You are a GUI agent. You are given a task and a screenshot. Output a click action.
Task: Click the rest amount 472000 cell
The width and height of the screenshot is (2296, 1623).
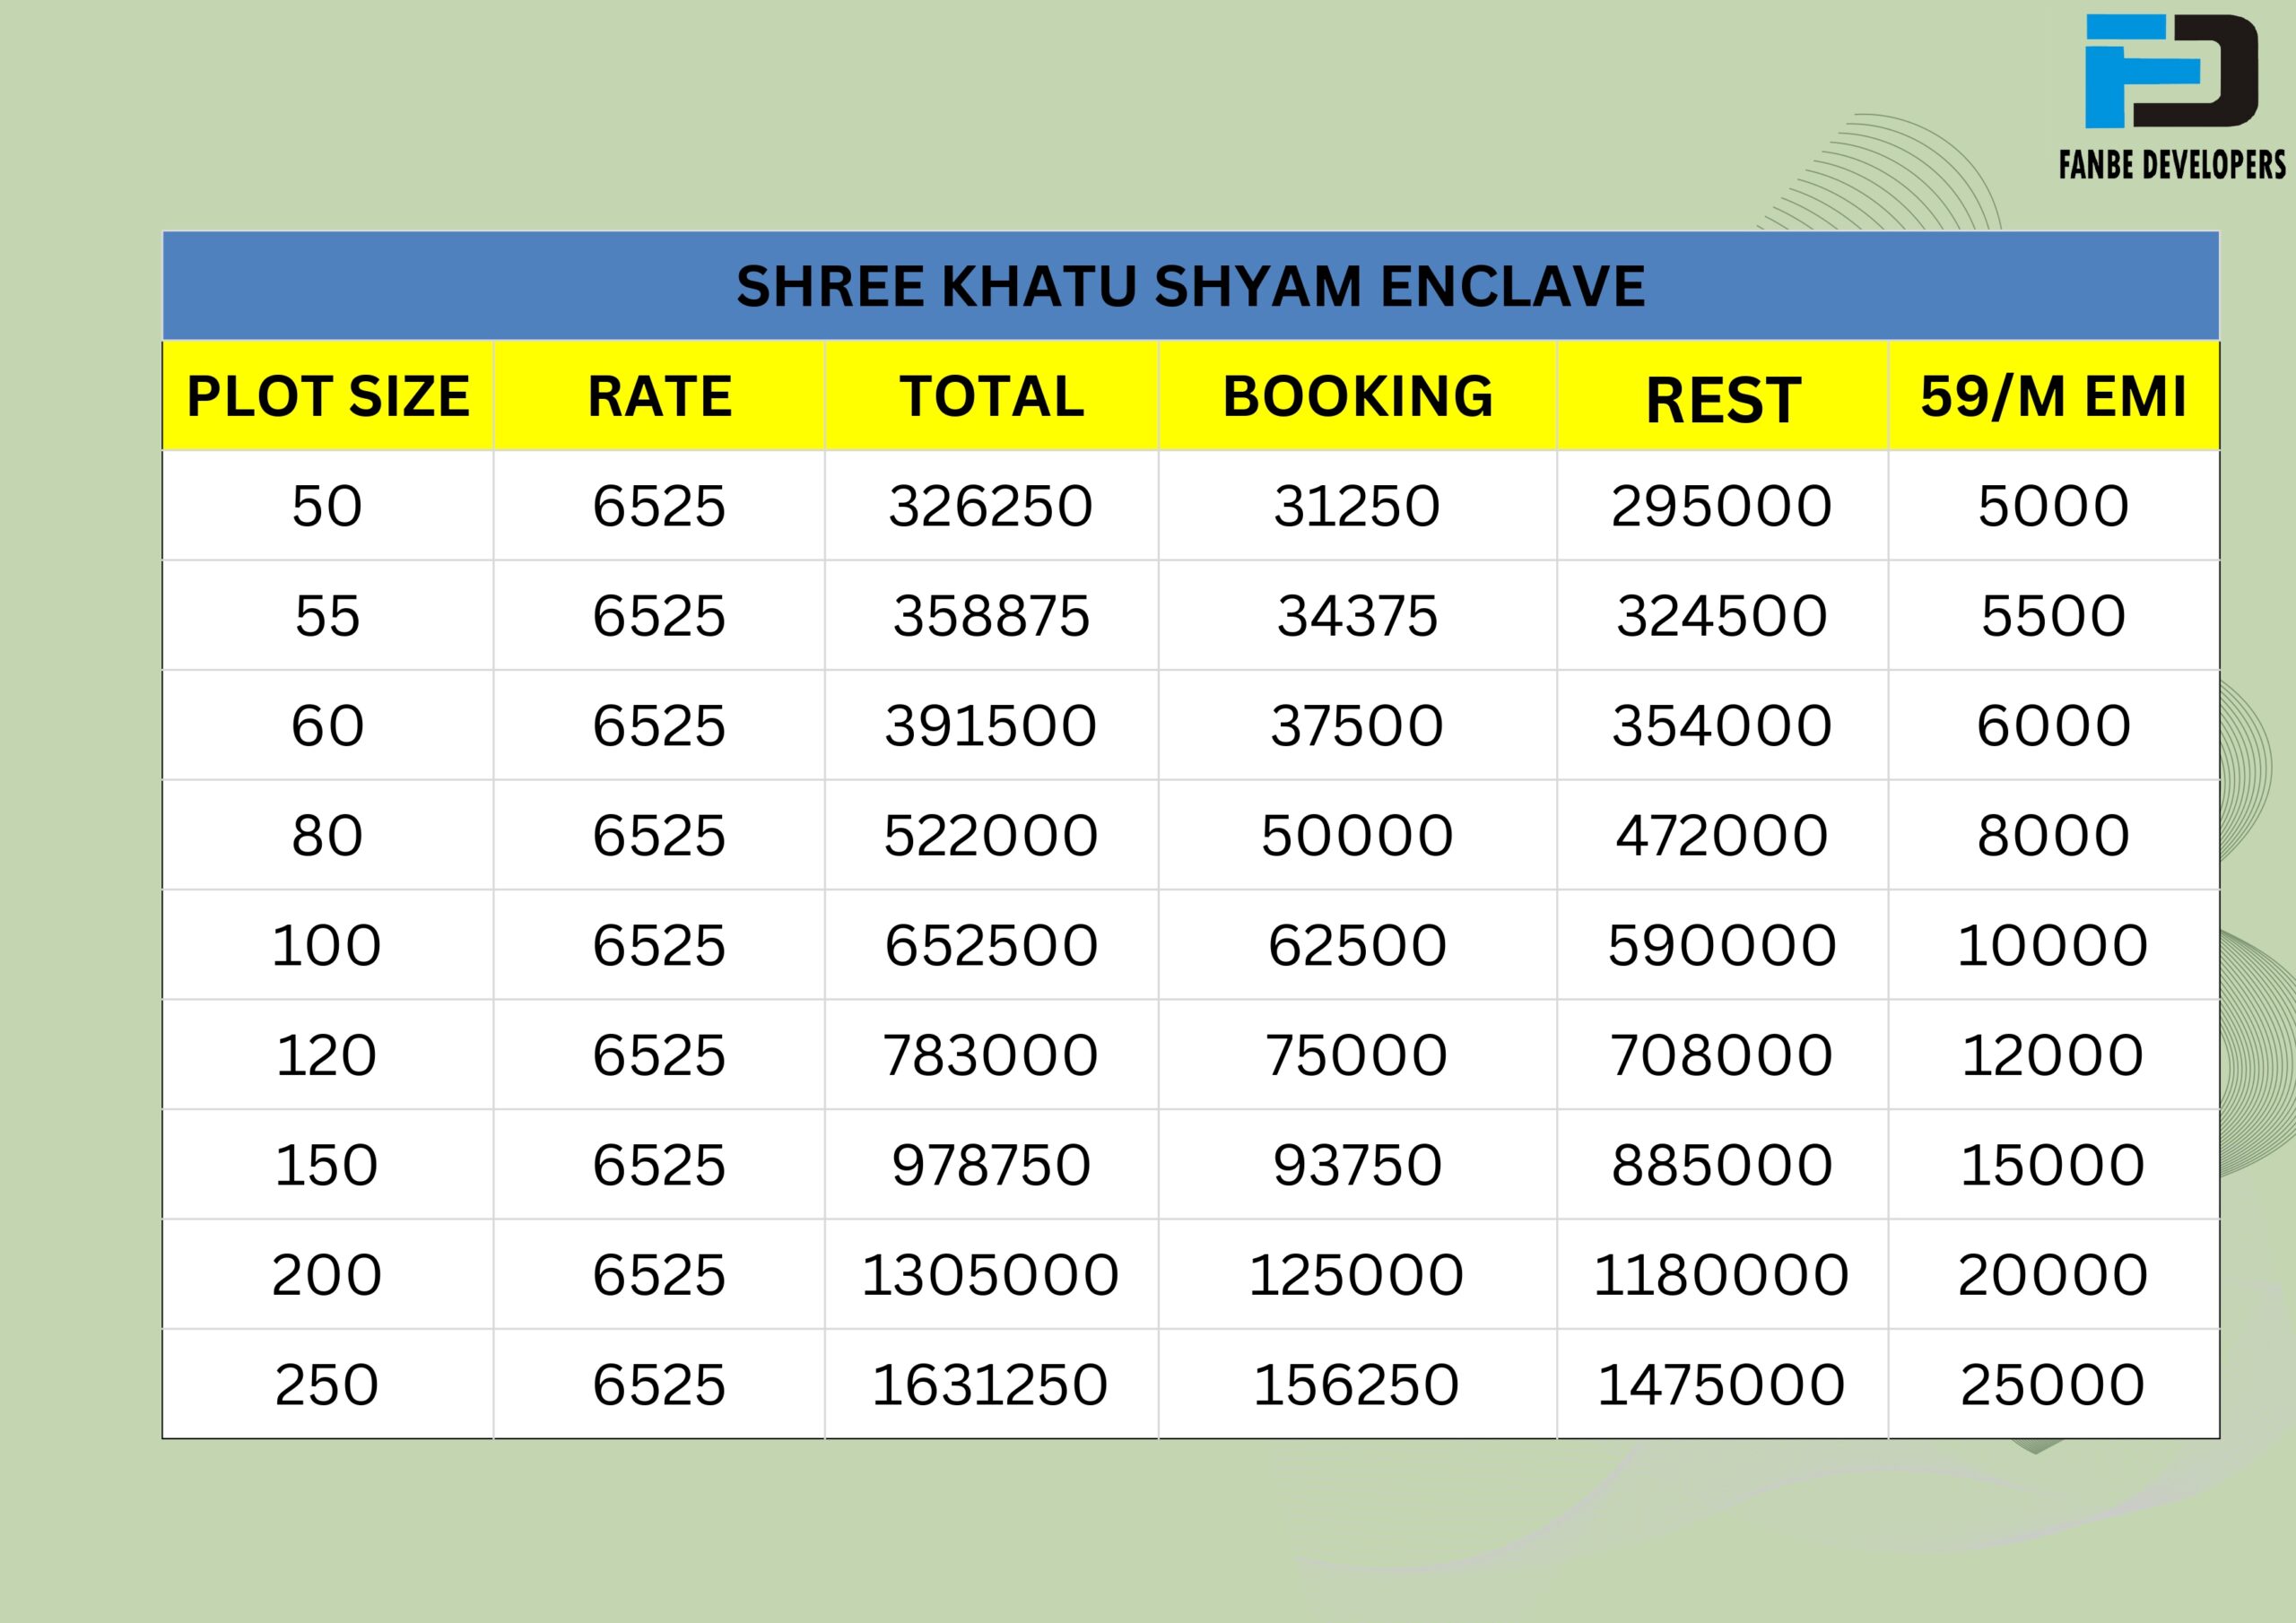tap(1722, 836)
